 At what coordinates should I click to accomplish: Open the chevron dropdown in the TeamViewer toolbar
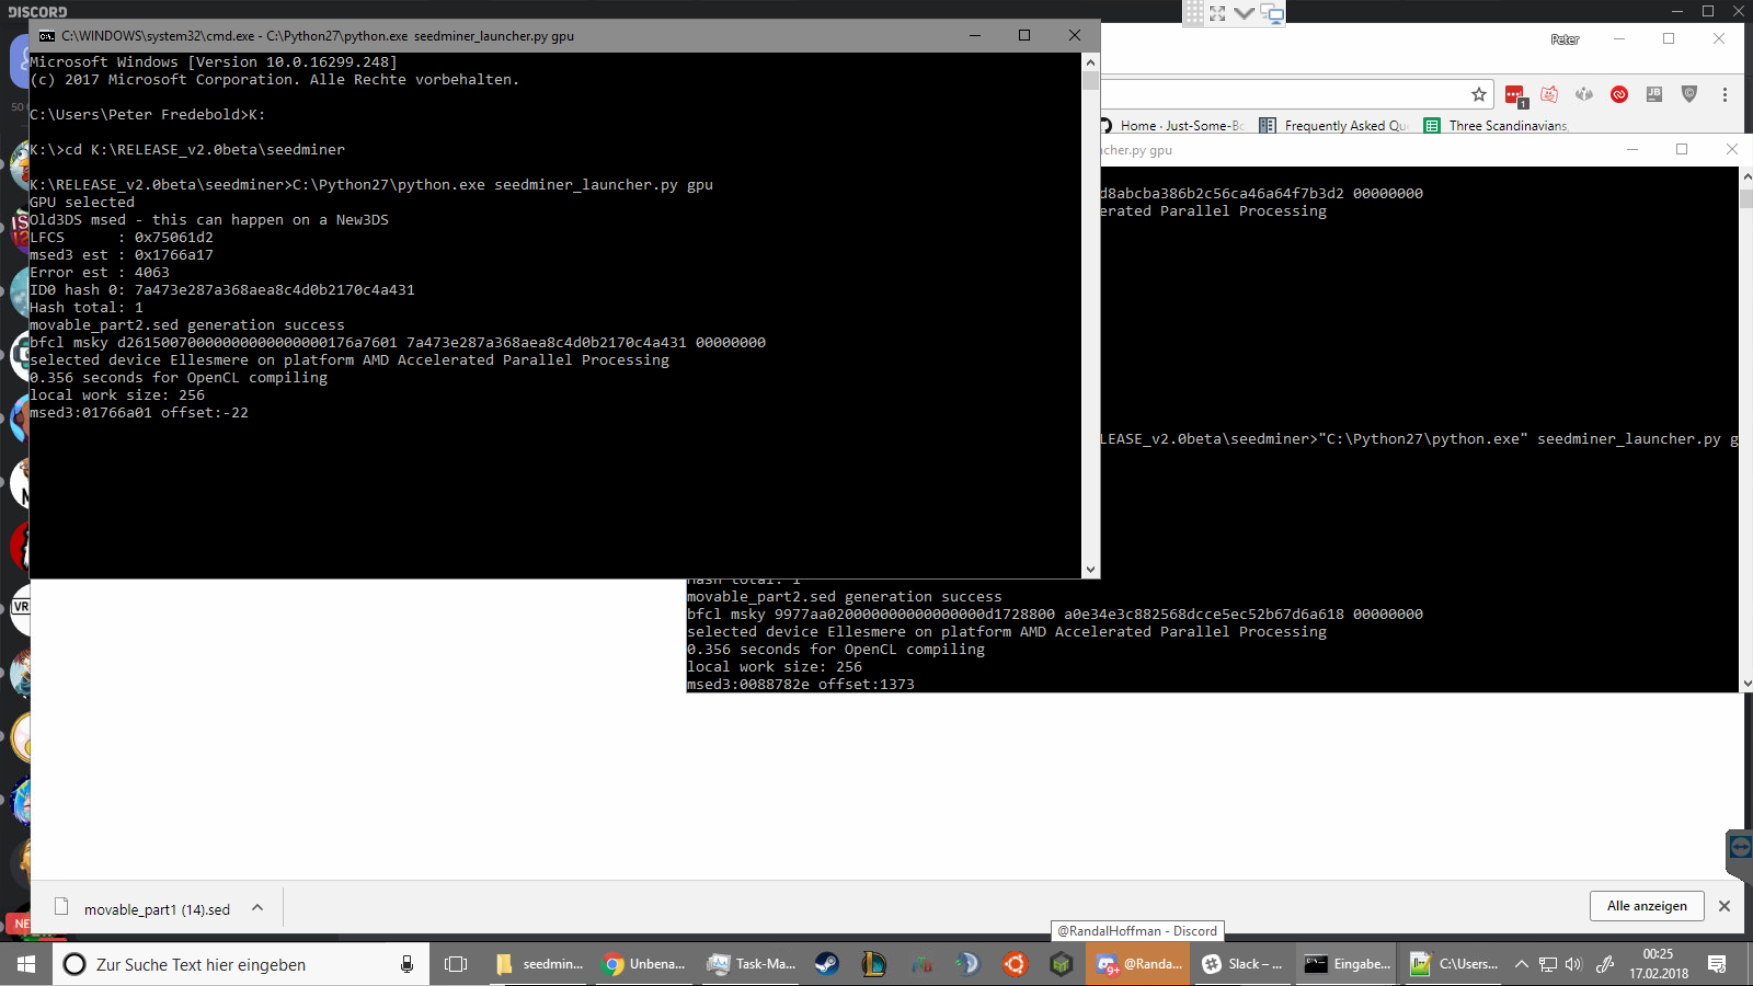tap(1243, 15)
